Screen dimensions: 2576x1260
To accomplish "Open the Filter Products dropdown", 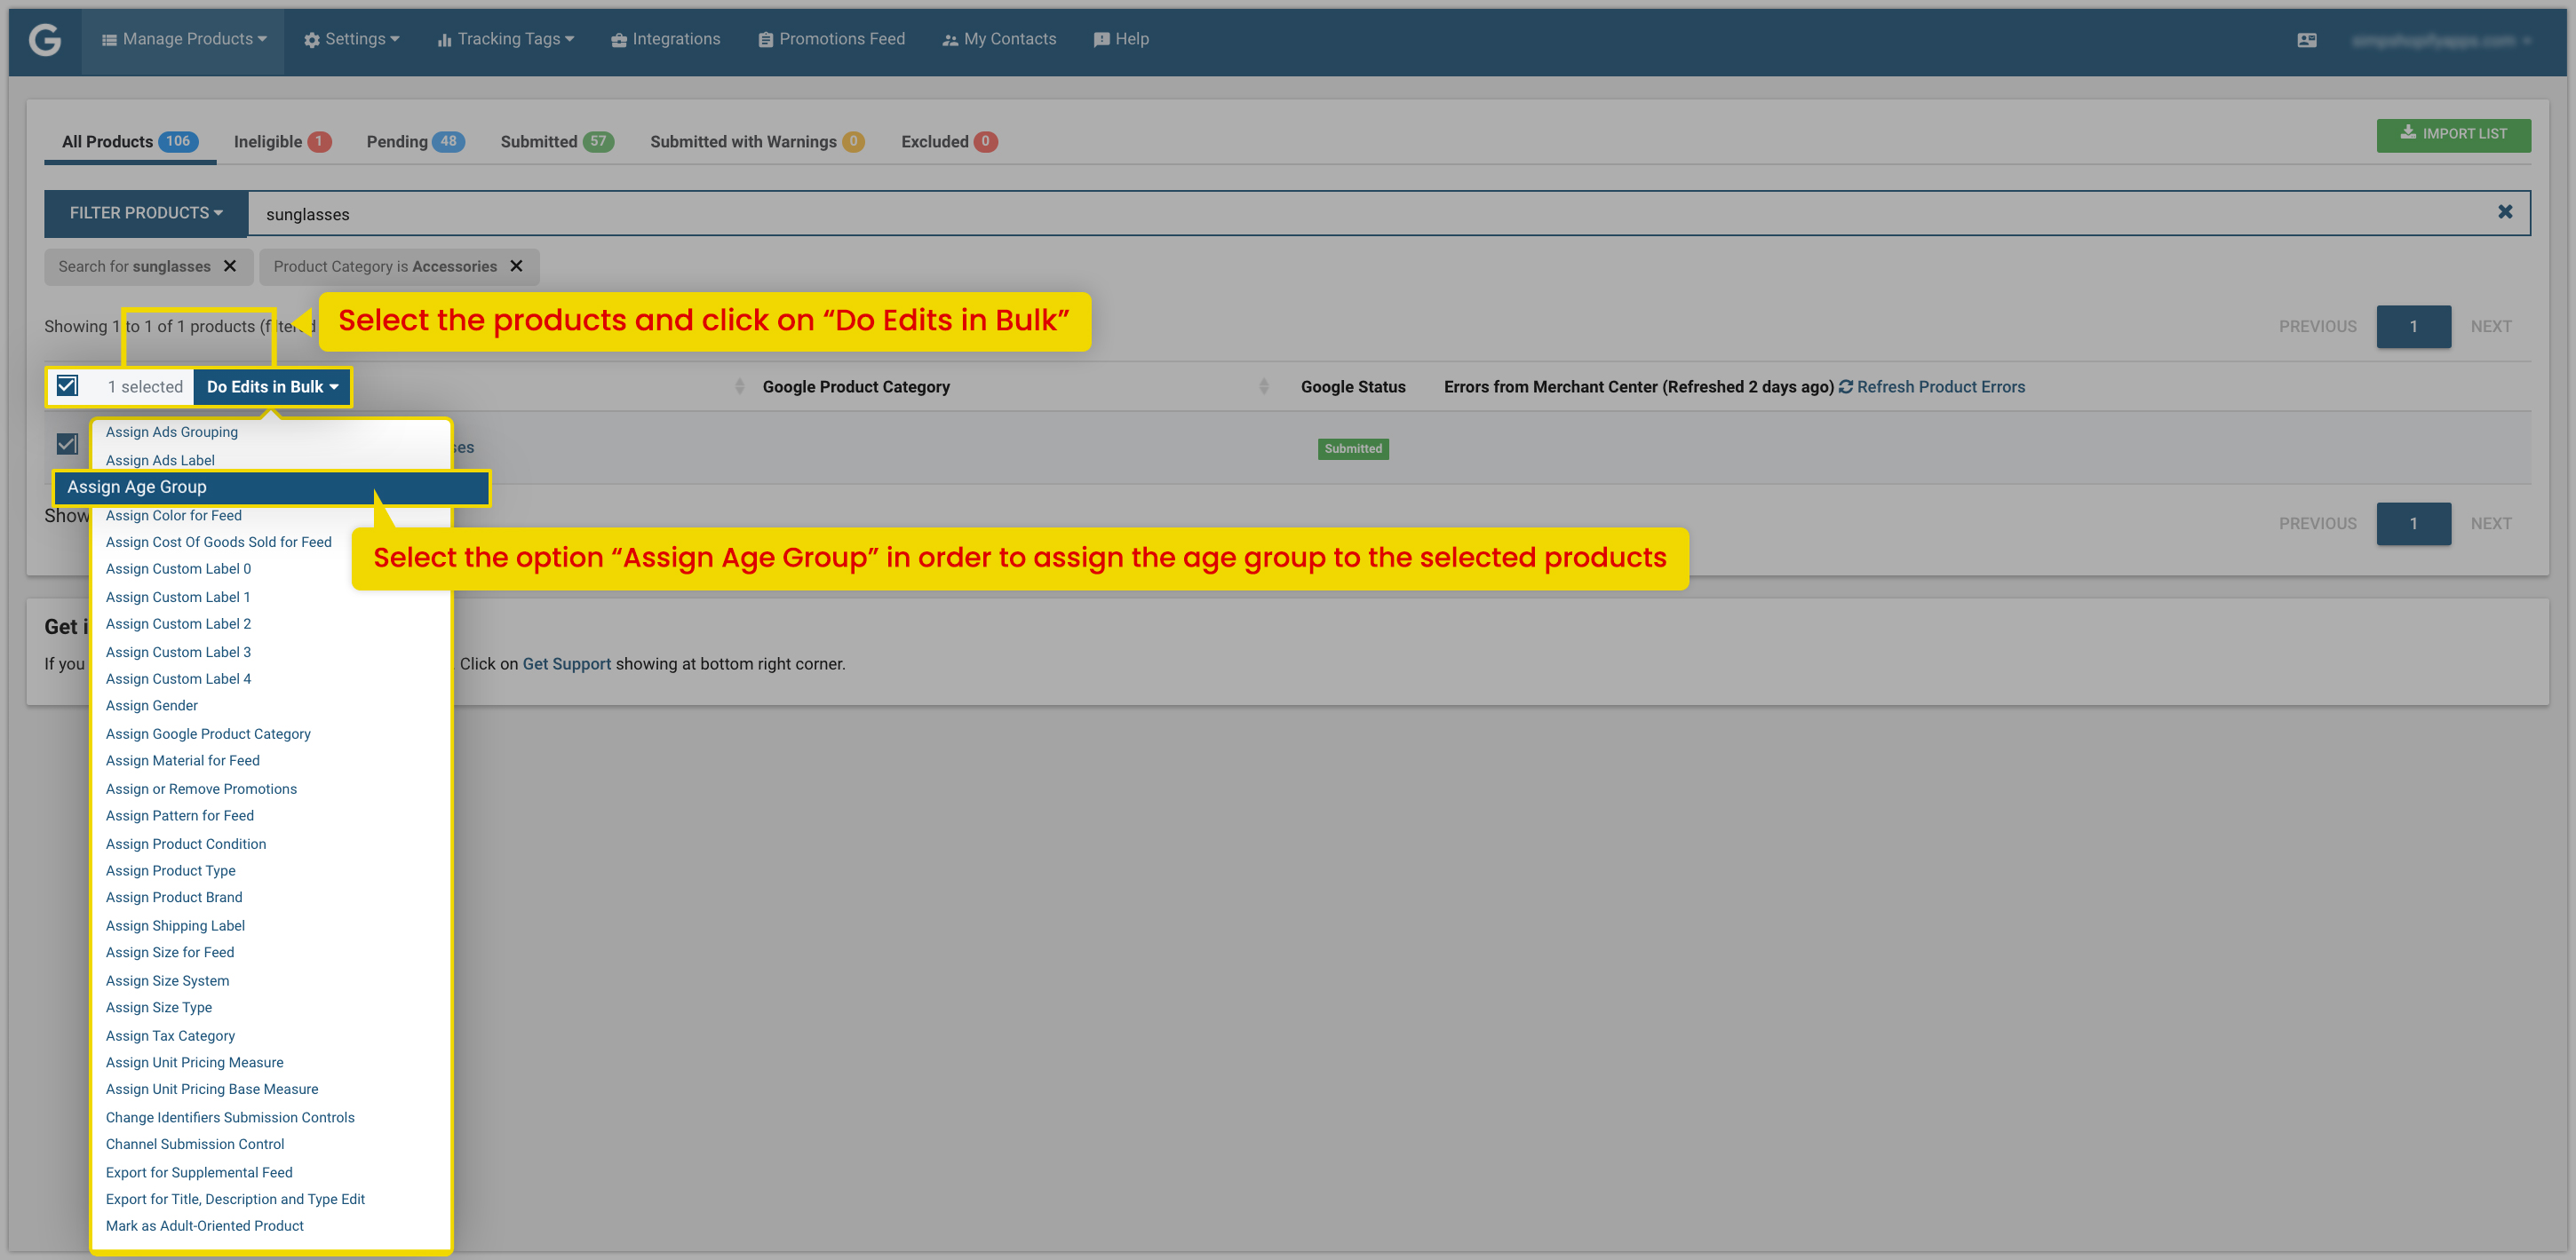I will 146,213.
